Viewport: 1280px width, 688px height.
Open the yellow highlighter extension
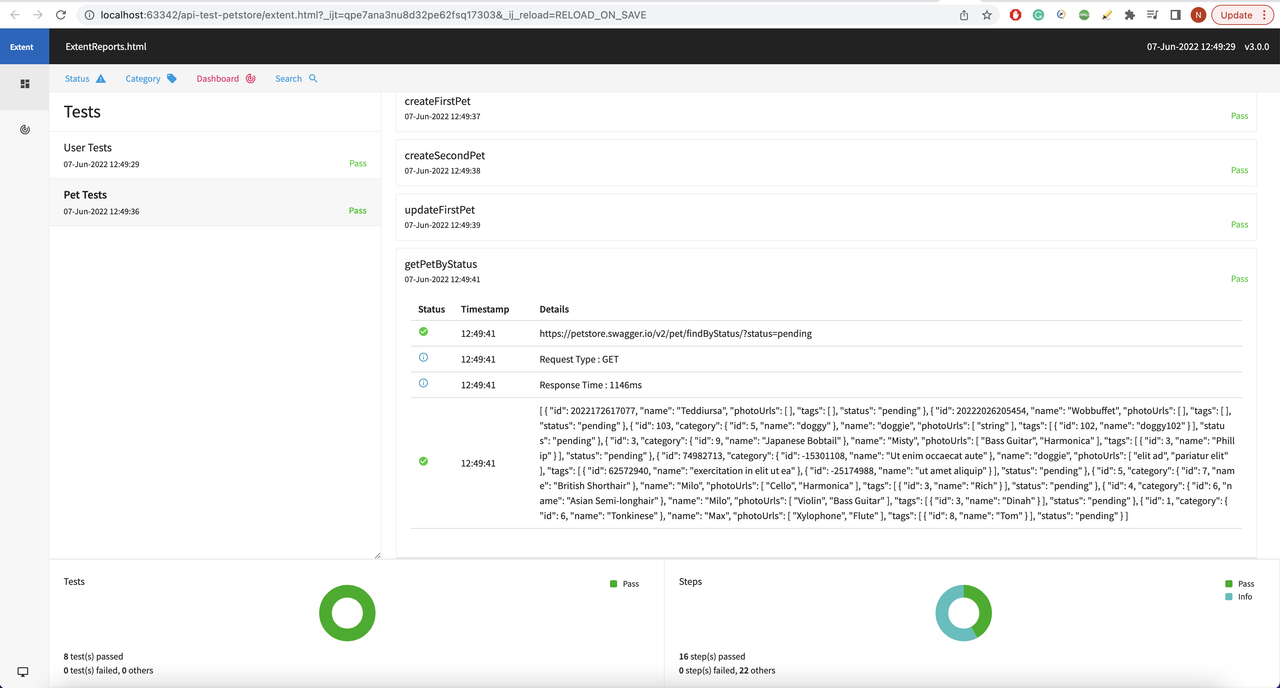point(1107,15)
